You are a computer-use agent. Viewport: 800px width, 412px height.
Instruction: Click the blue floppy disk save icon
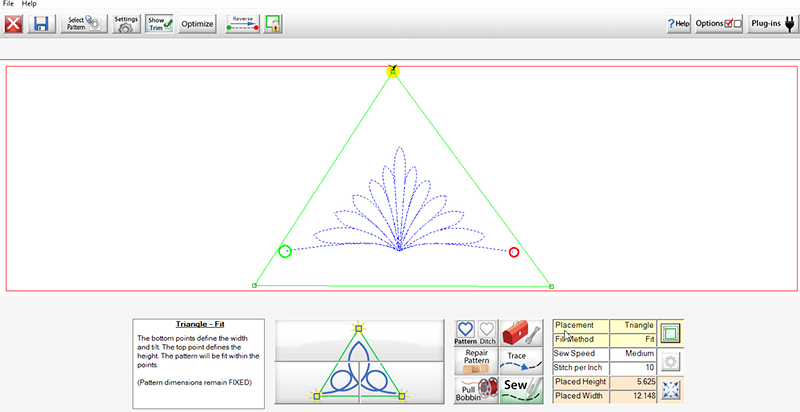point(41,23)
